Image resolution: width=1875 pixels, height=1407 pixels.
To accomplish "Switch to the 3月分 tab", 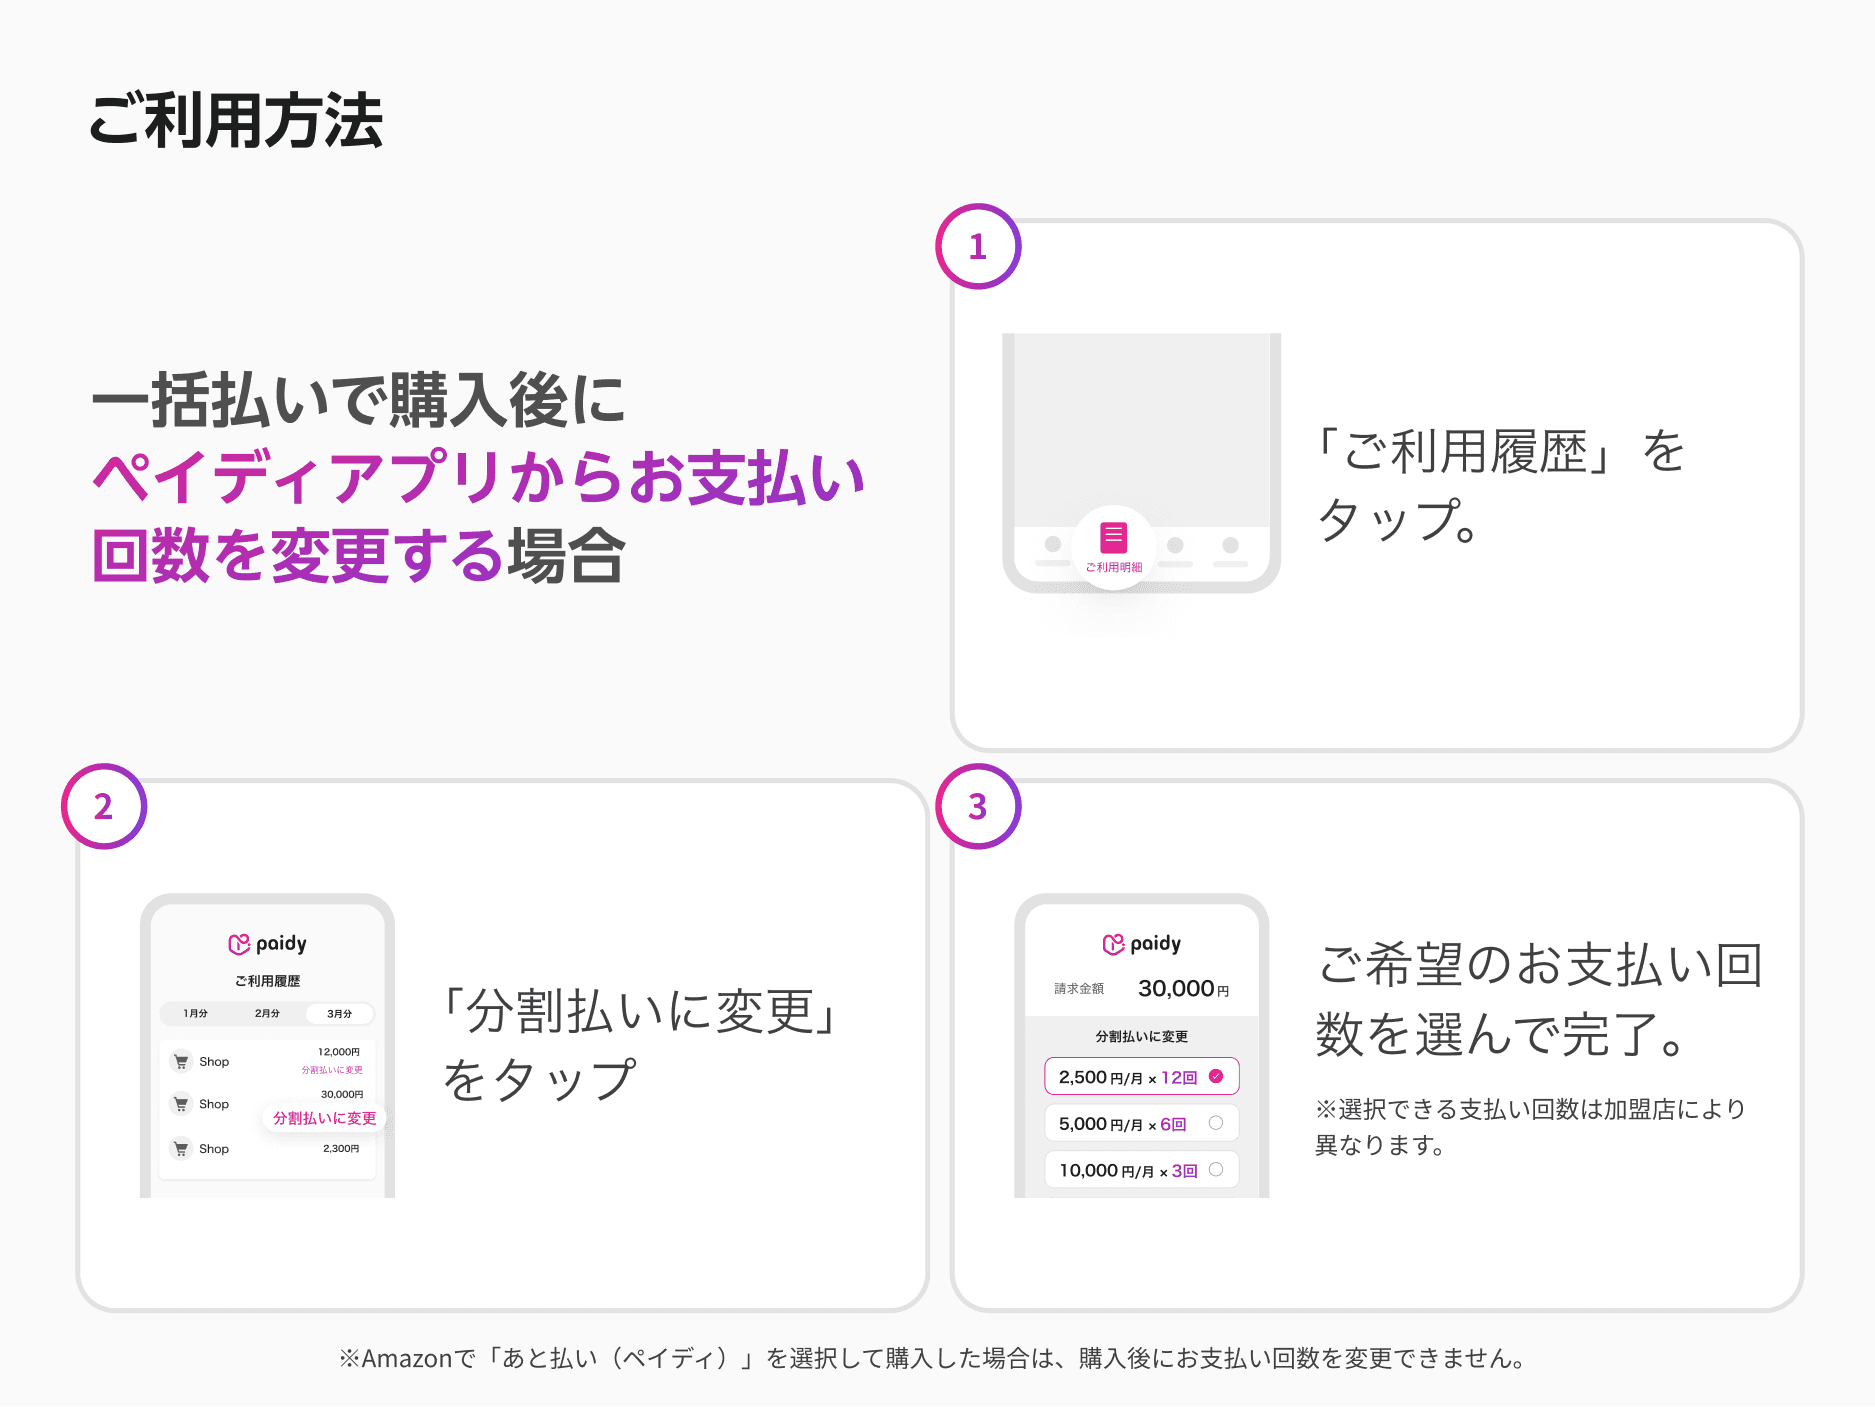I will [x=339, y=1013].
